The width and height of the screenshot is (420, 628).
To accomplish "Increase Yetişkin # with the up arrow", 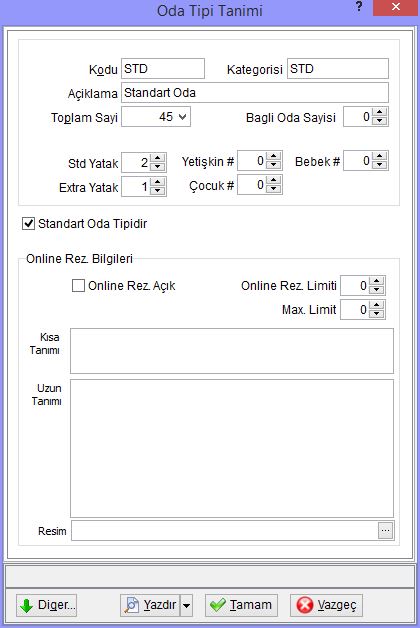I will point(274,156).
